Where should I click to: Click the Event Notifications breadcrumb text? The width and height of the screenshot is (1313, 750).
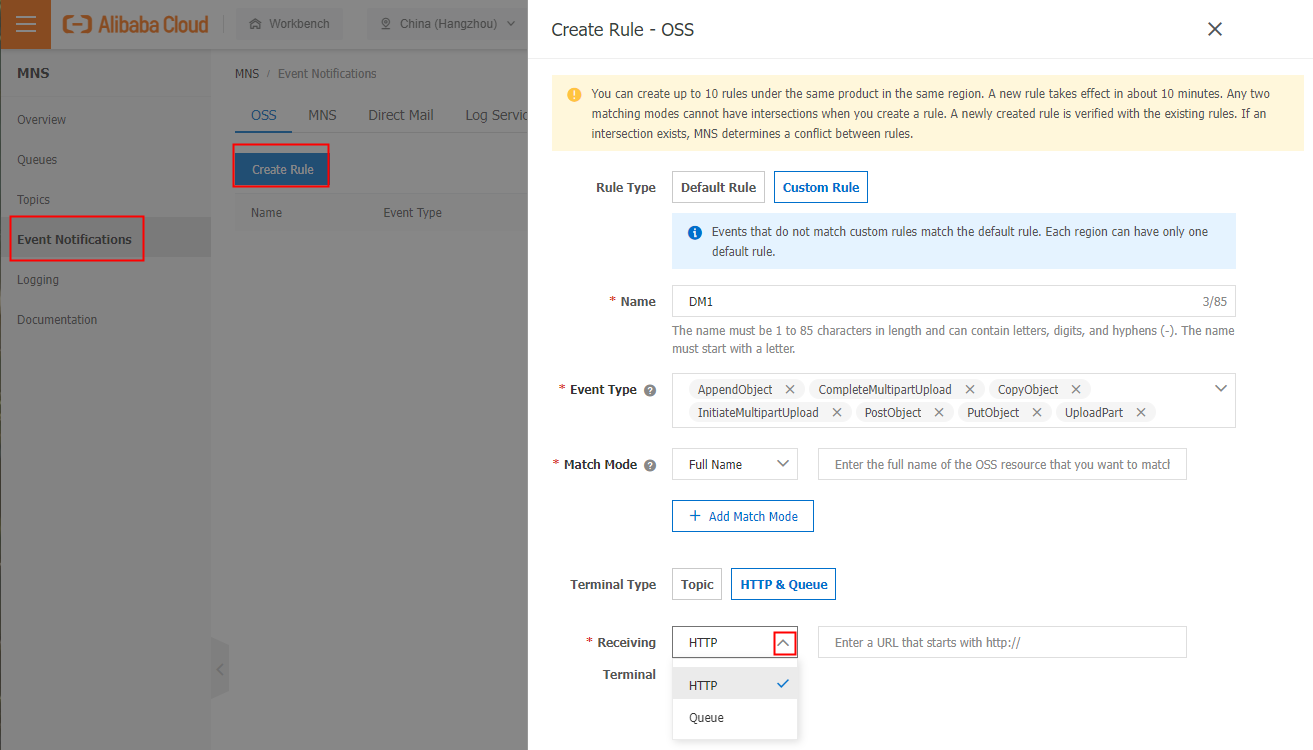pyautogui.click(x=327, y=74)
